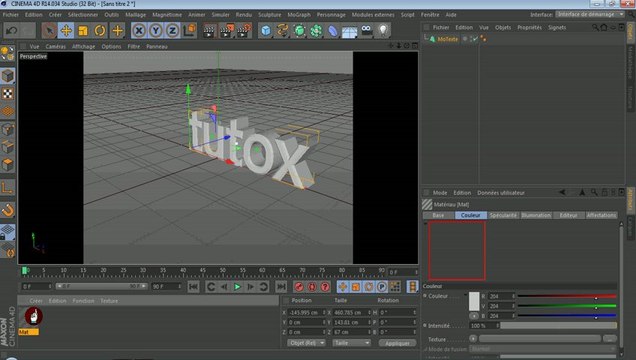Open texture arrow button beside Texture

click(473, 338)
